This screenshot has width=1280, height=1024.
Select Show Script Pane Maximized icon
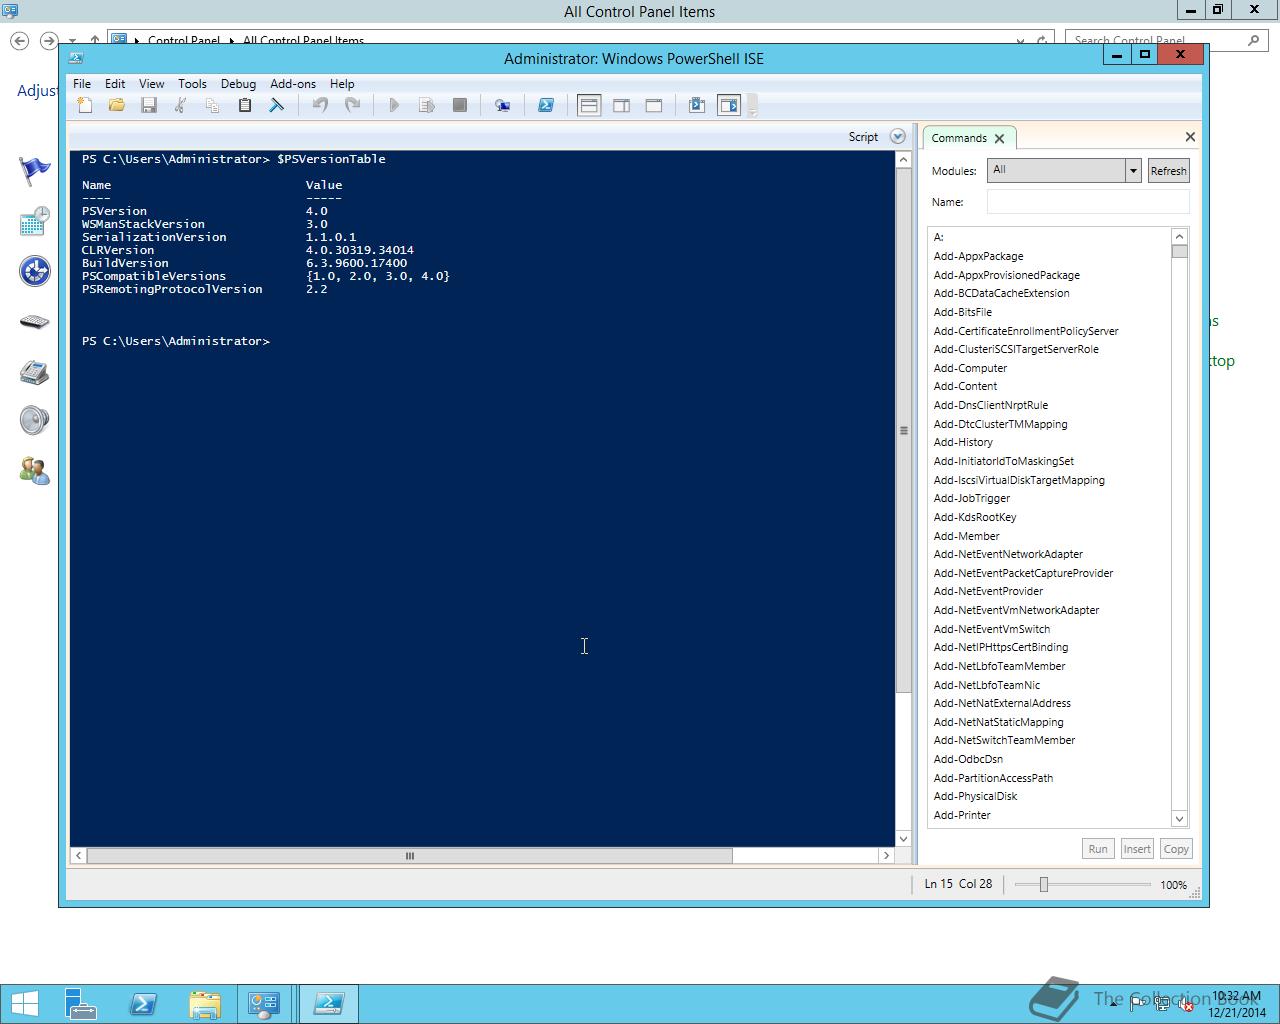(x=654, y=105)
